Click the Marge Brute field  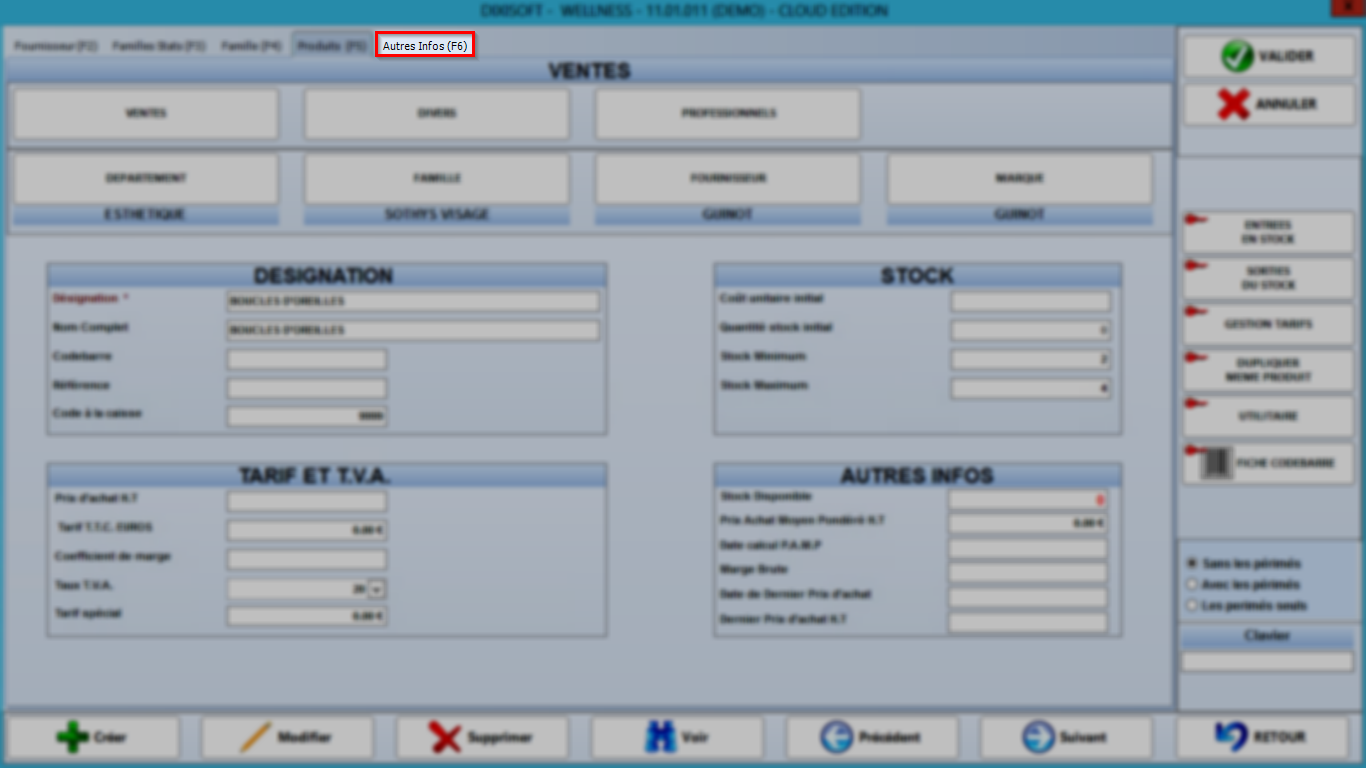tap(1028, 573)
